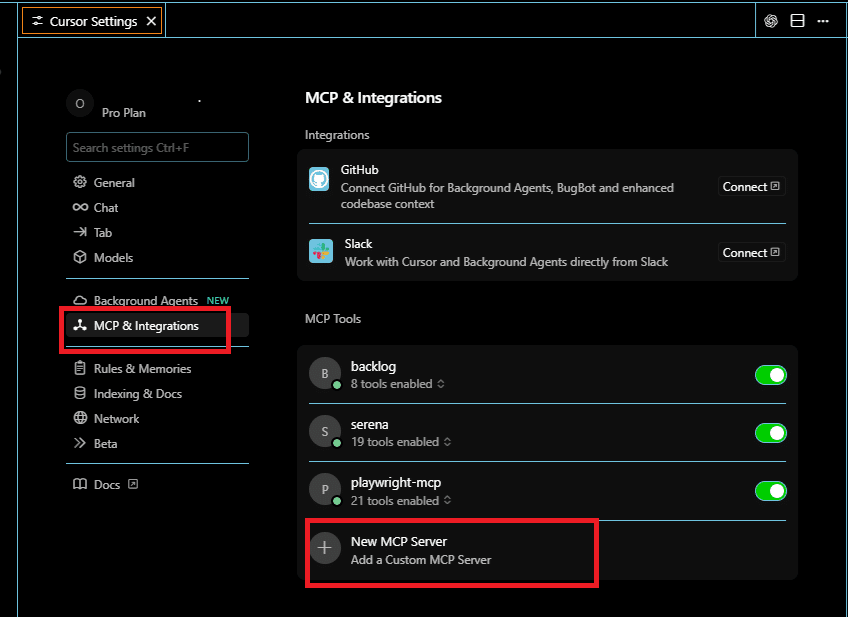
Task: Open the Rules & Memories settings section
Action: (142, 368)
